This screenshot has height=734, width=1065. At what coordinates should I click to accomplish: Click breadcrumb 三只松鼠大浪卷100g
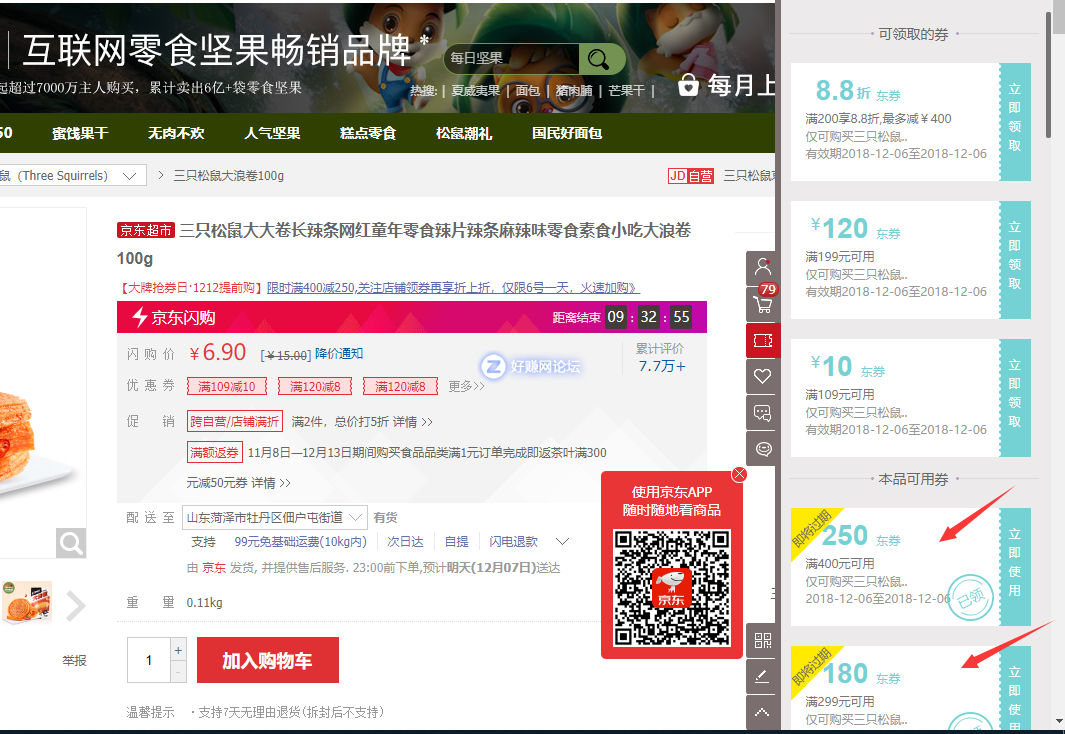(x=229, y=176)
